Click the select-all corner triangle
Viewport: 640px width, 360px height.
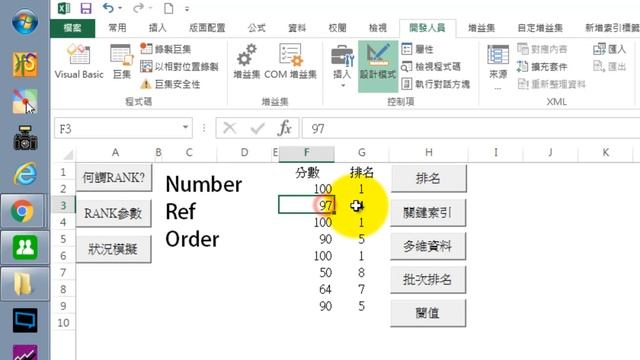(67, 154)
